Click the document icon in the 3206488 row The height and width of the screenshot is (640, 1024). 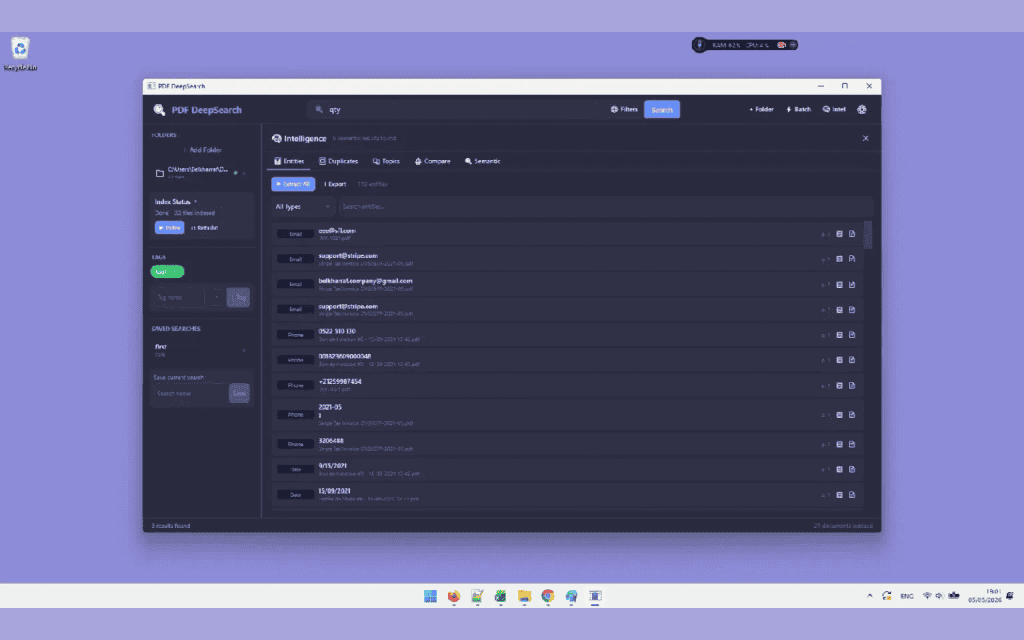852,445
